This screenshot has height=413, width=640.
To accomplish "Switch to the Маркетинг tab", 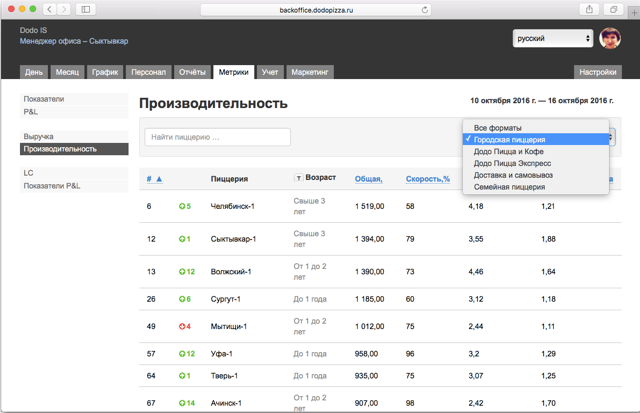I will coord(310,72).
